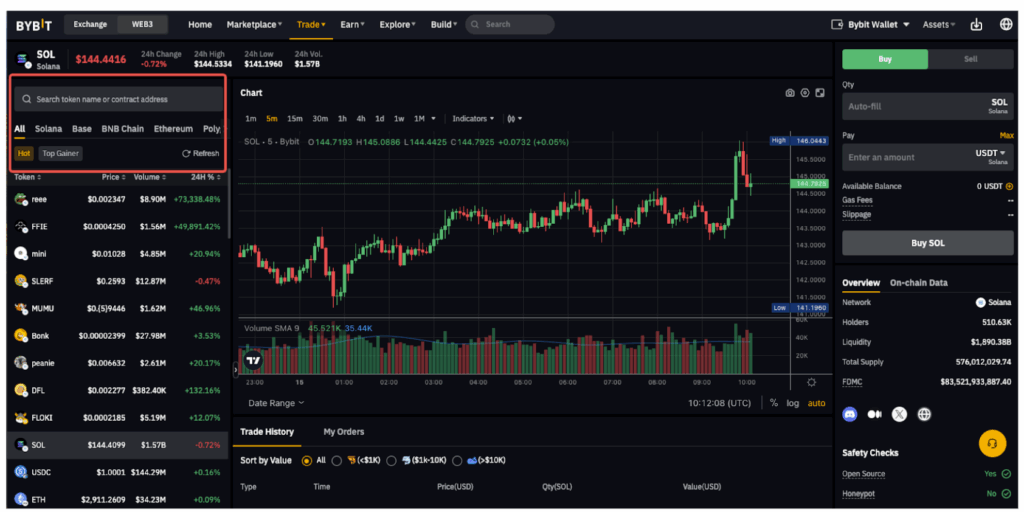Select the ETH token icon

point(20,499)
